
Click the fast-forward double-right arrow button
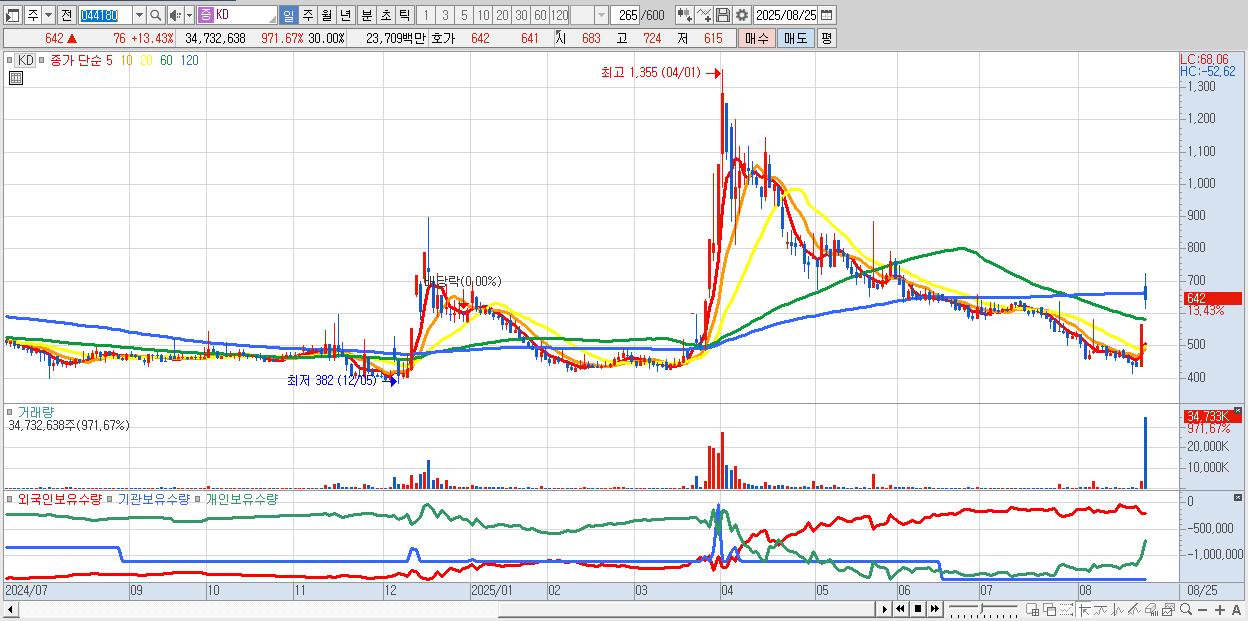click(934, 609)
